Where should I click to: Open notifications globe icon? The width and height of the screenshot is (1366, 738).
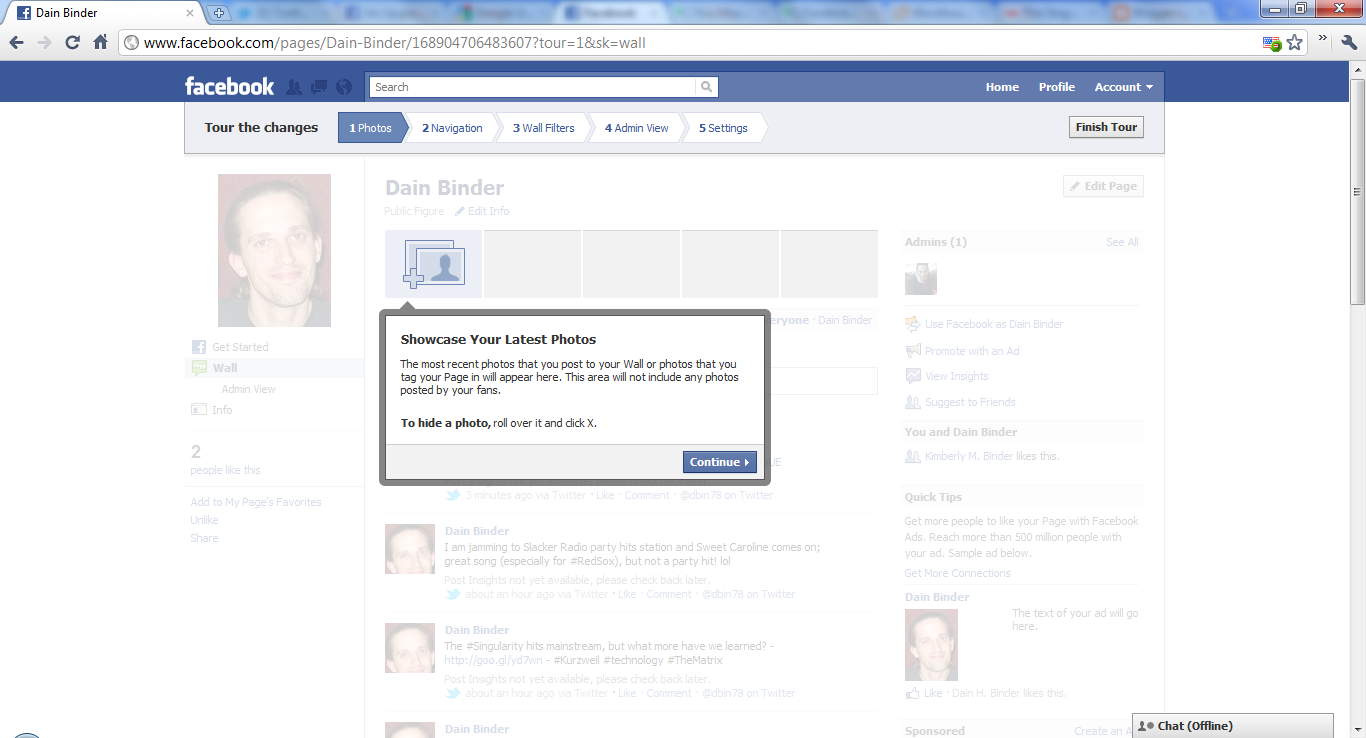tap(344, 87)
